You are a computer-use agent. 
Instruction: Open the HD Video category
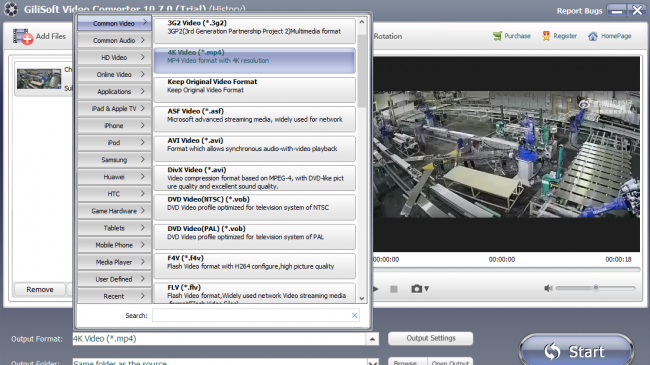(x=114, y=57)
